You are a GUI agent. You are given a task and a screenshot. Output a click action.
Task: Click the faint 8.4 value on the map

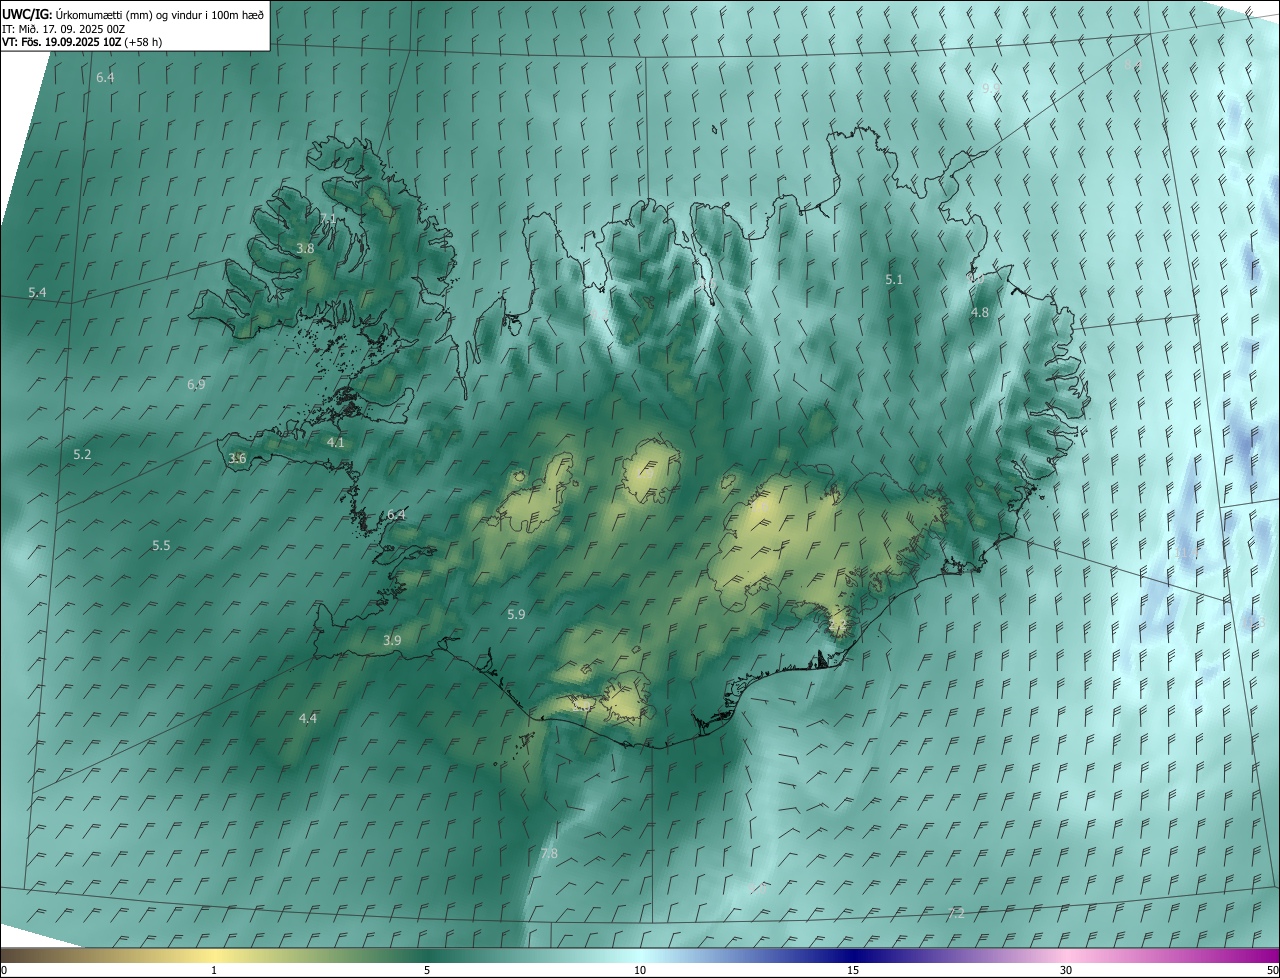point(1132,65)
